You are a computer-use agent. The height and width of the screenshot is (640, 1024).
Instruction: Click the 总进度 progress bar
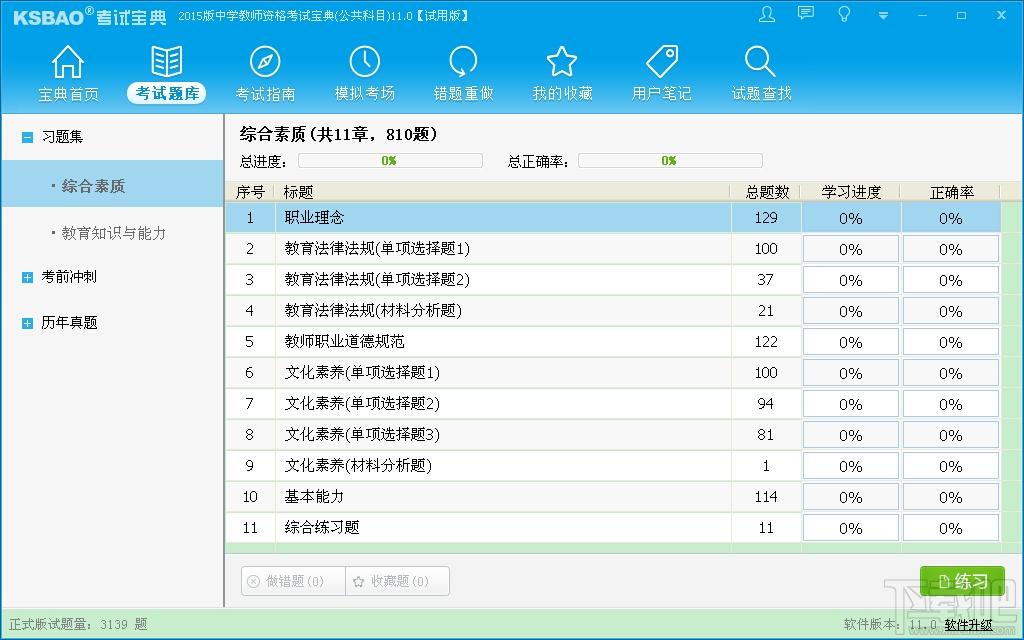[390, 160]
